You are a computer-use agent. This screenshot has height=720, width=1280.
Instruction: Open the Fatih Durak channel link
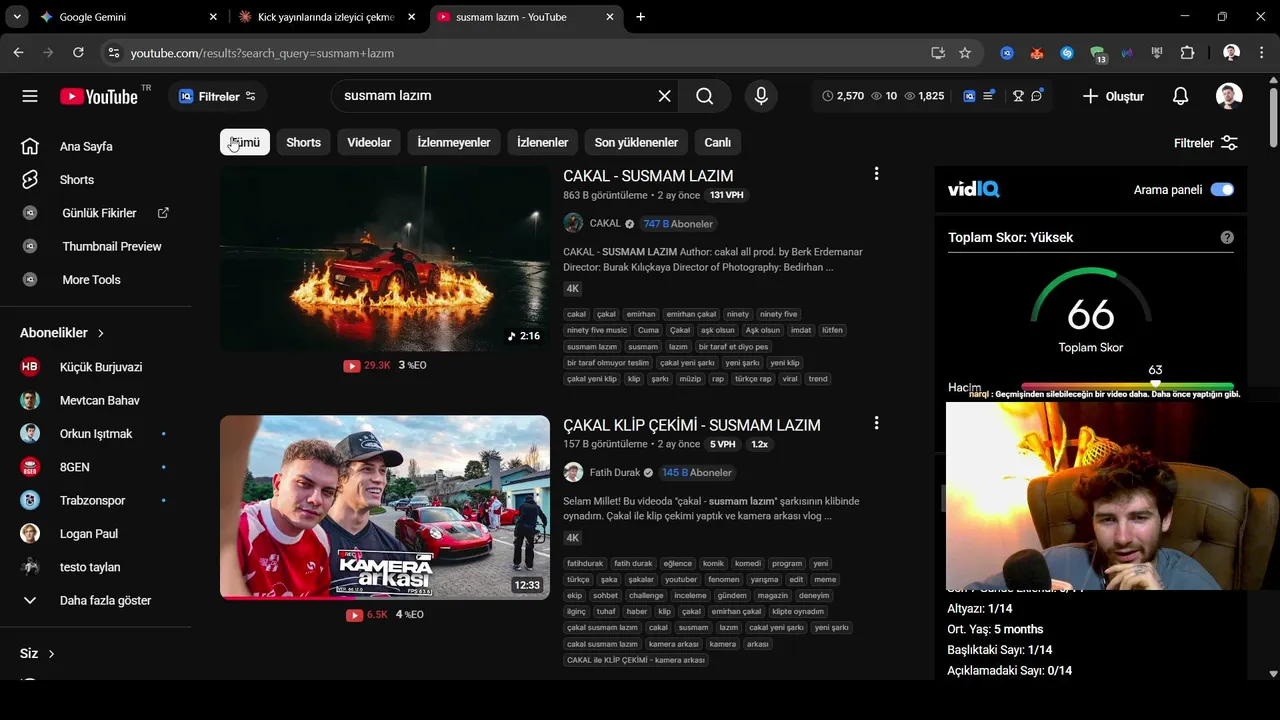click(615, 473)
